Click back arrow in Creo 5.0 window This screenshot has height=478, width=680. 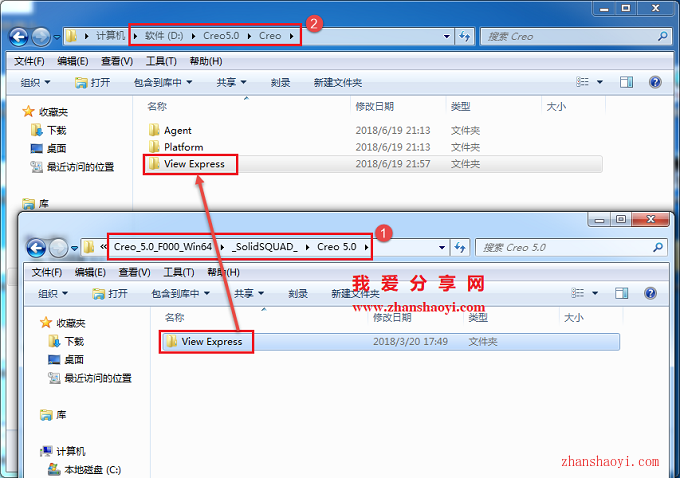click(x=36, y=248)
